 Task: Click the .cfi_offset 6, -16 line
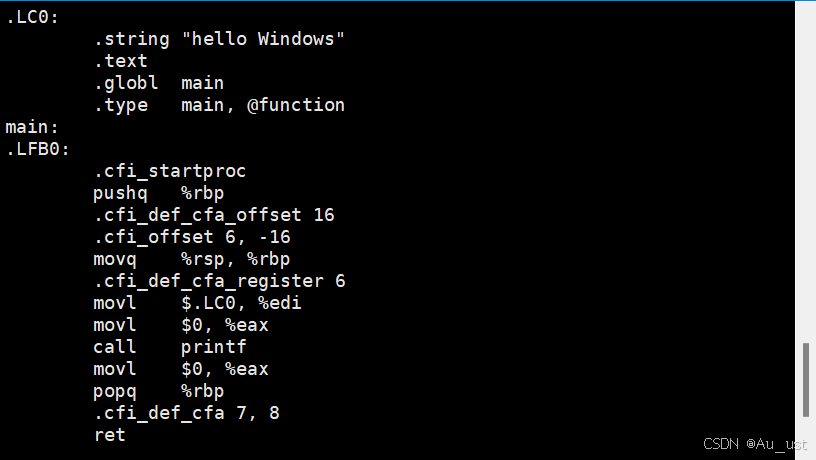coord(191,237)
